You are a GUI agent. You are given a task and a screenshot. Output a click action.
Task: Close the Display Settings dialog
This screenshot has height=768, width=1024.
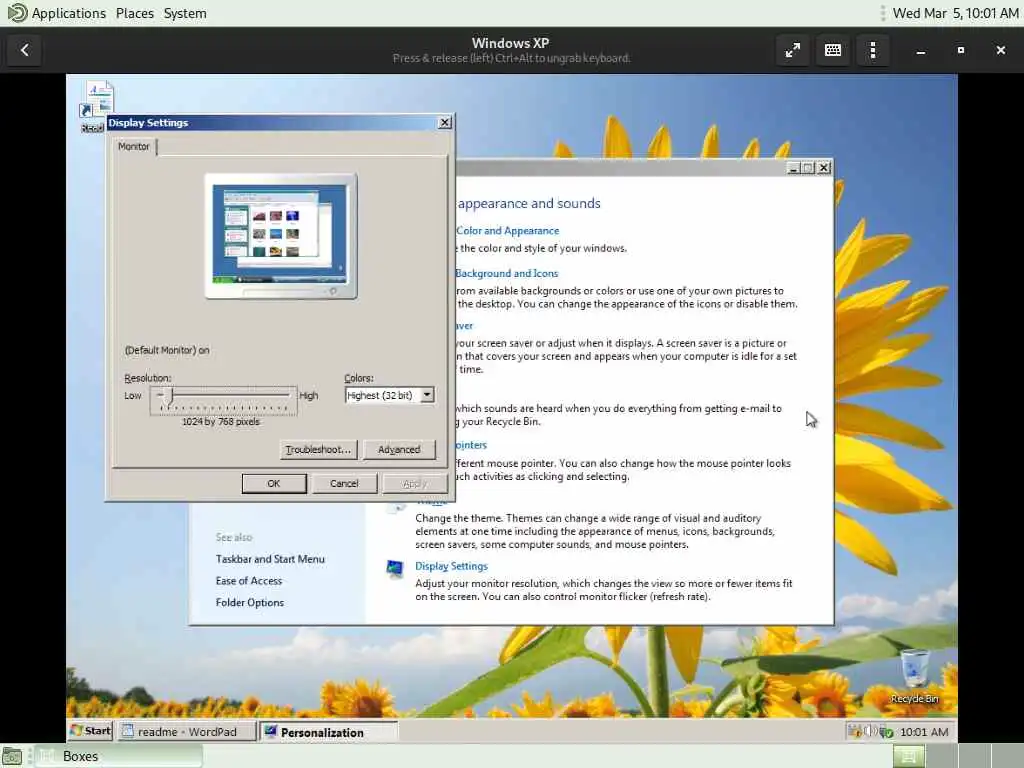pyautogui.click(x=445, y=122)
